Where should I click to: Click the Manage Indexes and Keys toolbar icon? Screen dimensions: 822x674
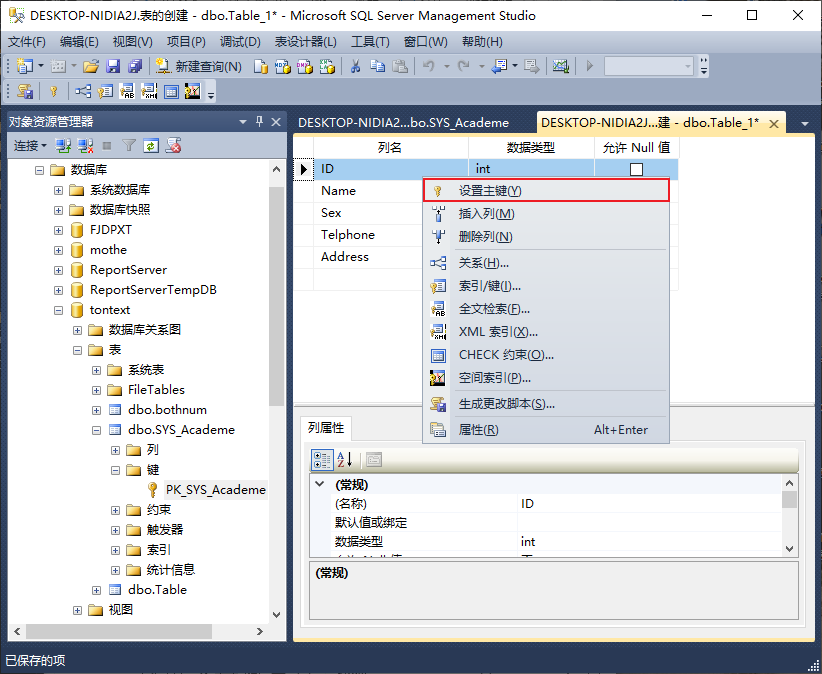tap(105, 92)
